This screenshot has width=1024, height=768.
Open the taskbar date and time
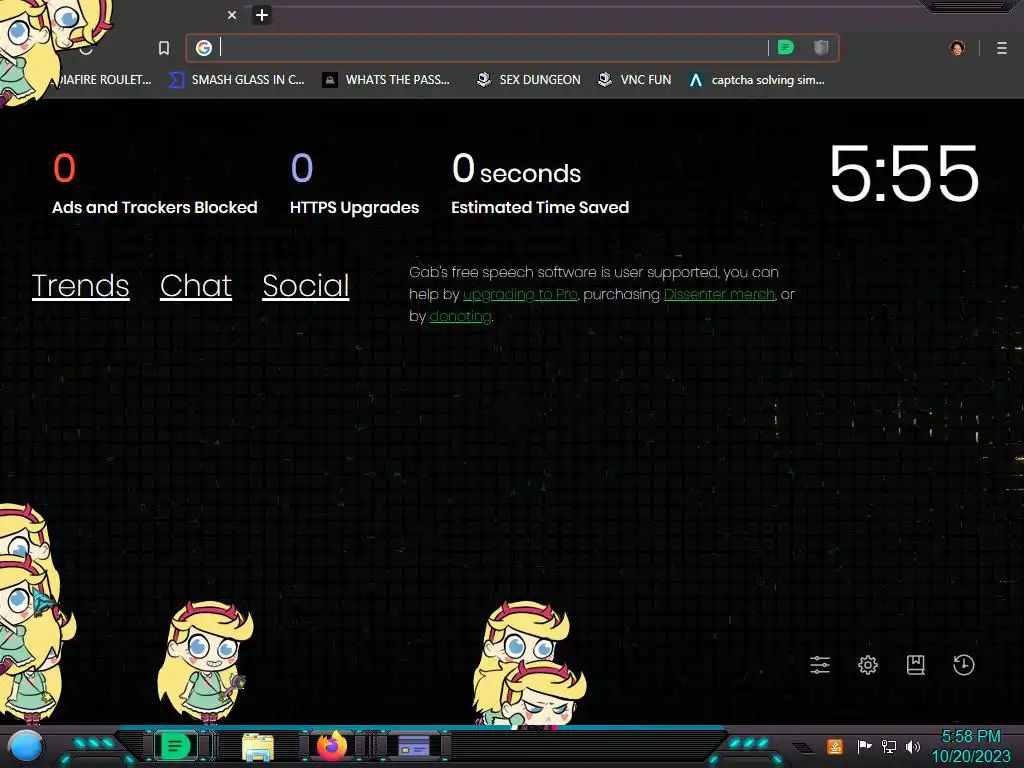click(970, 746)
